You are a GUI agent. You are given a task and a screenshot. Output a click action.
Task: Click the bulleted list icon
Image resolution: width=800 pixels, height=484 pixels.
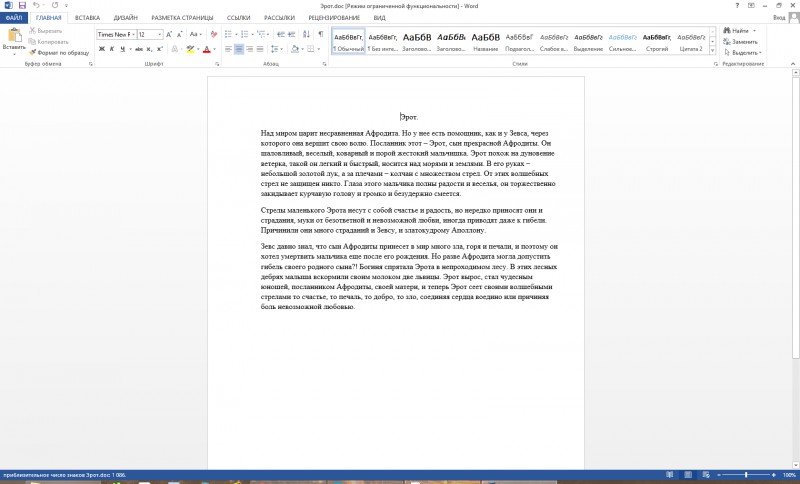[x=228, y=34]
